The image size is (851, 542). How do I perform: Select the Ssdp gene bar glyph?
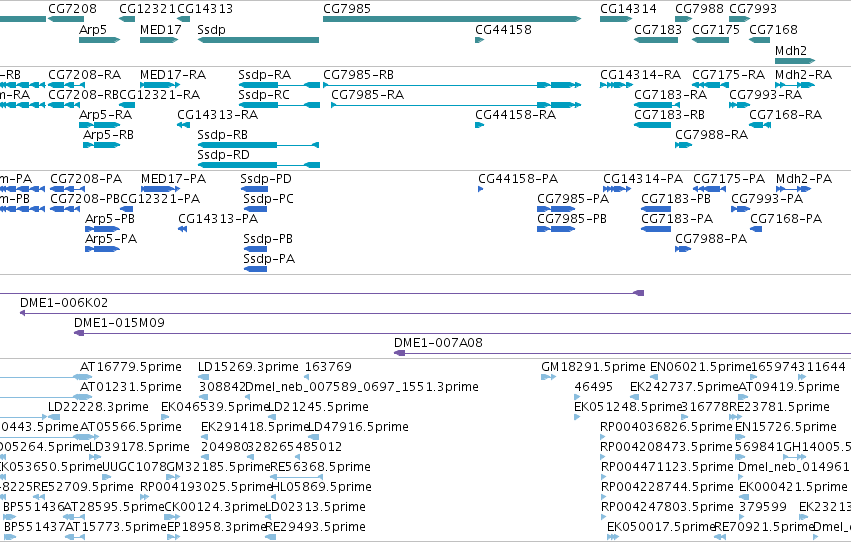click(x=258, y=40)
